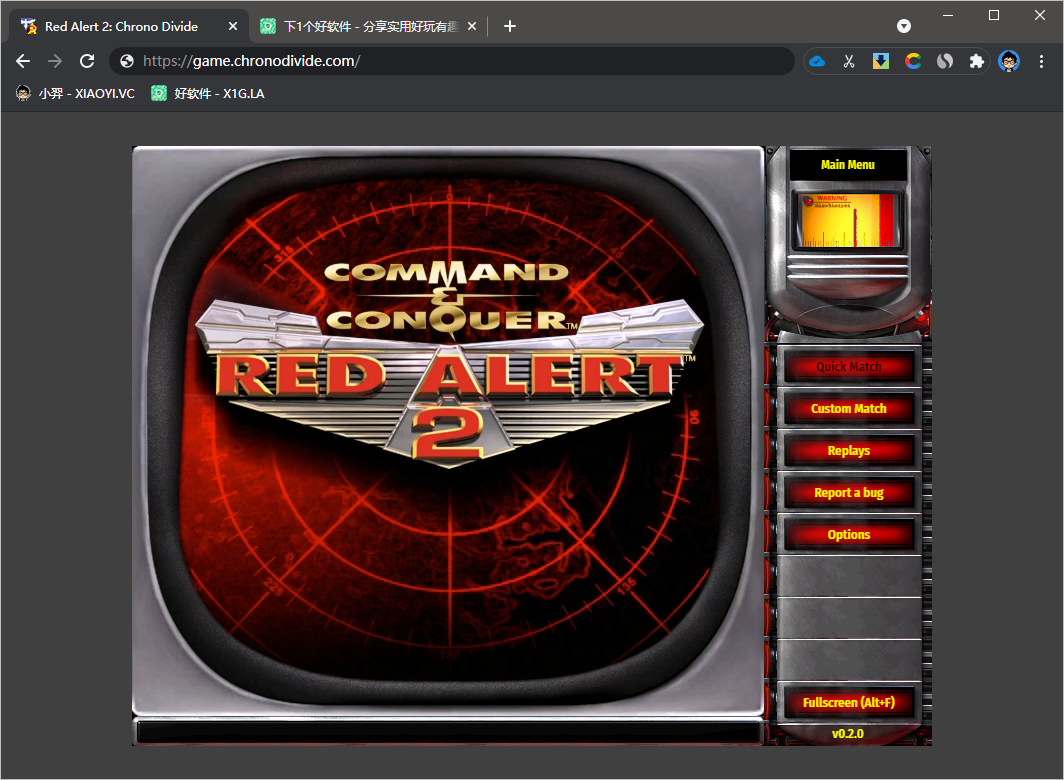The width and height of the screenshot is (1064, 780).
Task: Close the Red Alert 2: Chrono Divide tab
Action: coord(233,26)
